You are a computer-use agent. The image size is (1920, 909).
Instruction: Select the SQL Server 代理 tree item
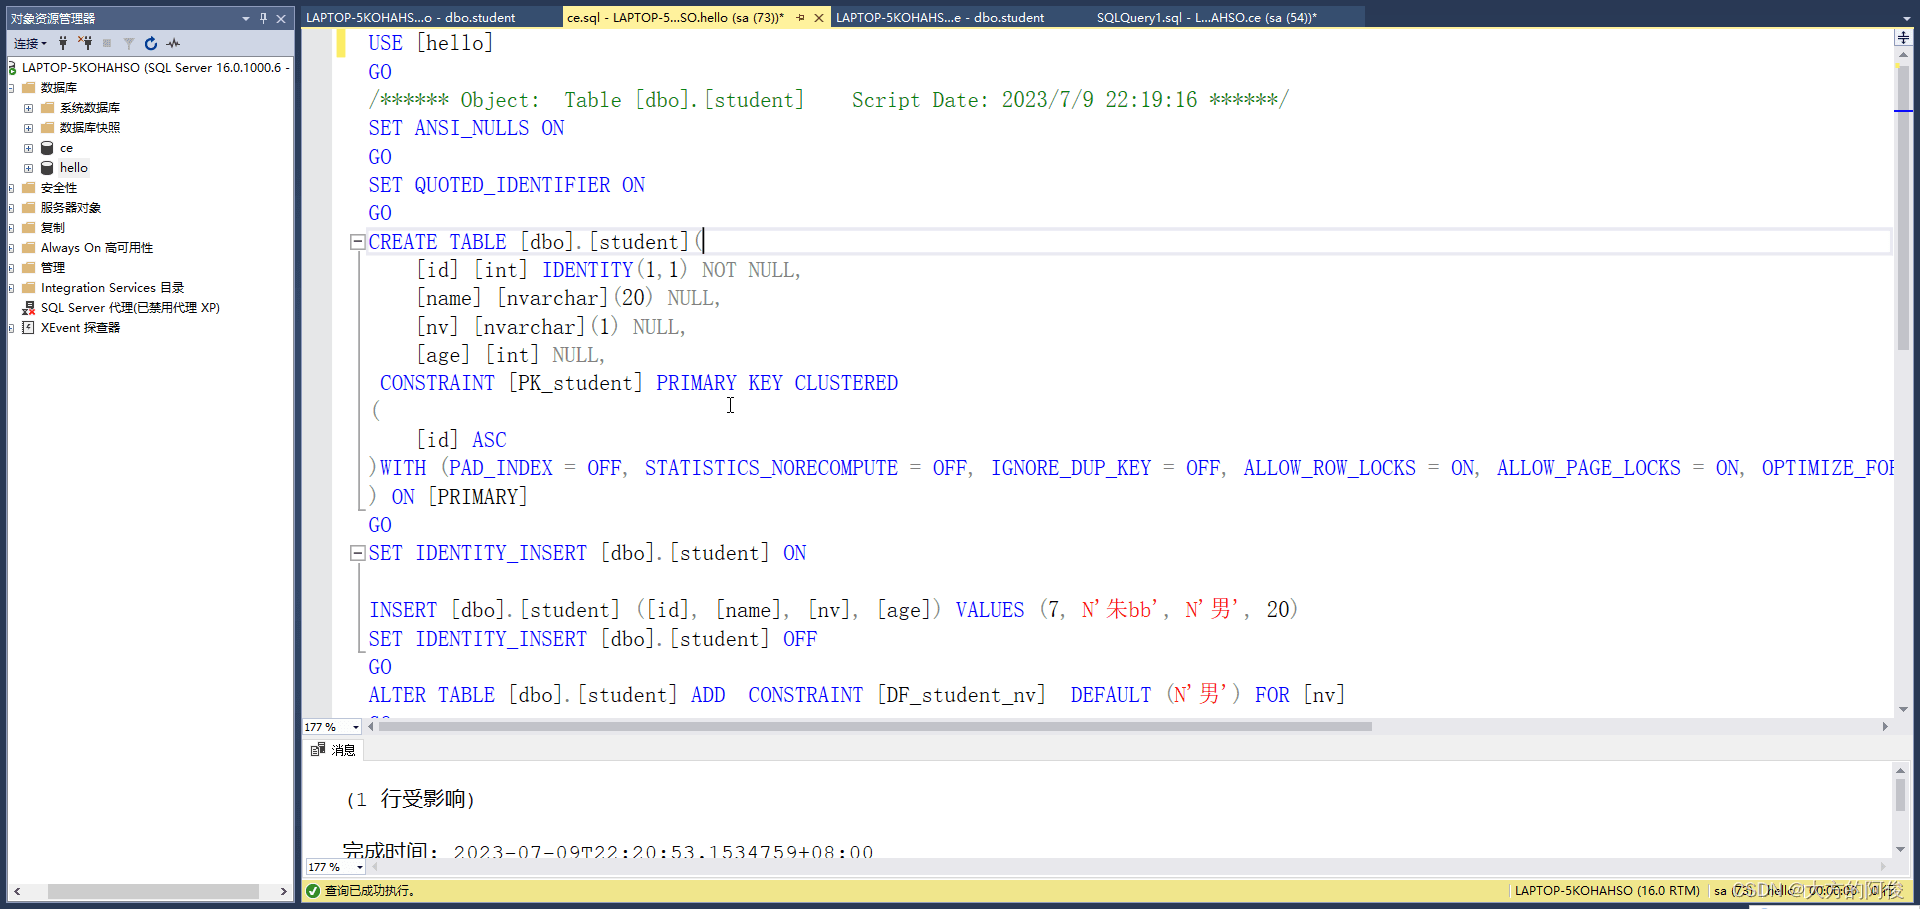pyautogui.click(x=130, y=308)
